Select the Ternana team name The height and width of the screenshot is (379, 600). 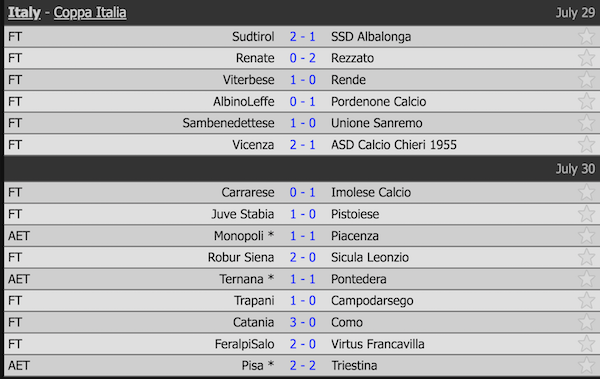click(241, 279)
